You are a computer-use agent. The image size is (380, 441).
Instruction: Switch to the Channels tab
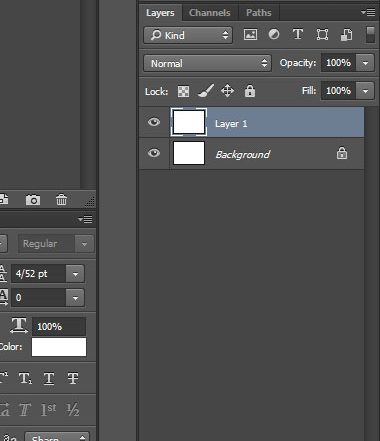(210, 13)
